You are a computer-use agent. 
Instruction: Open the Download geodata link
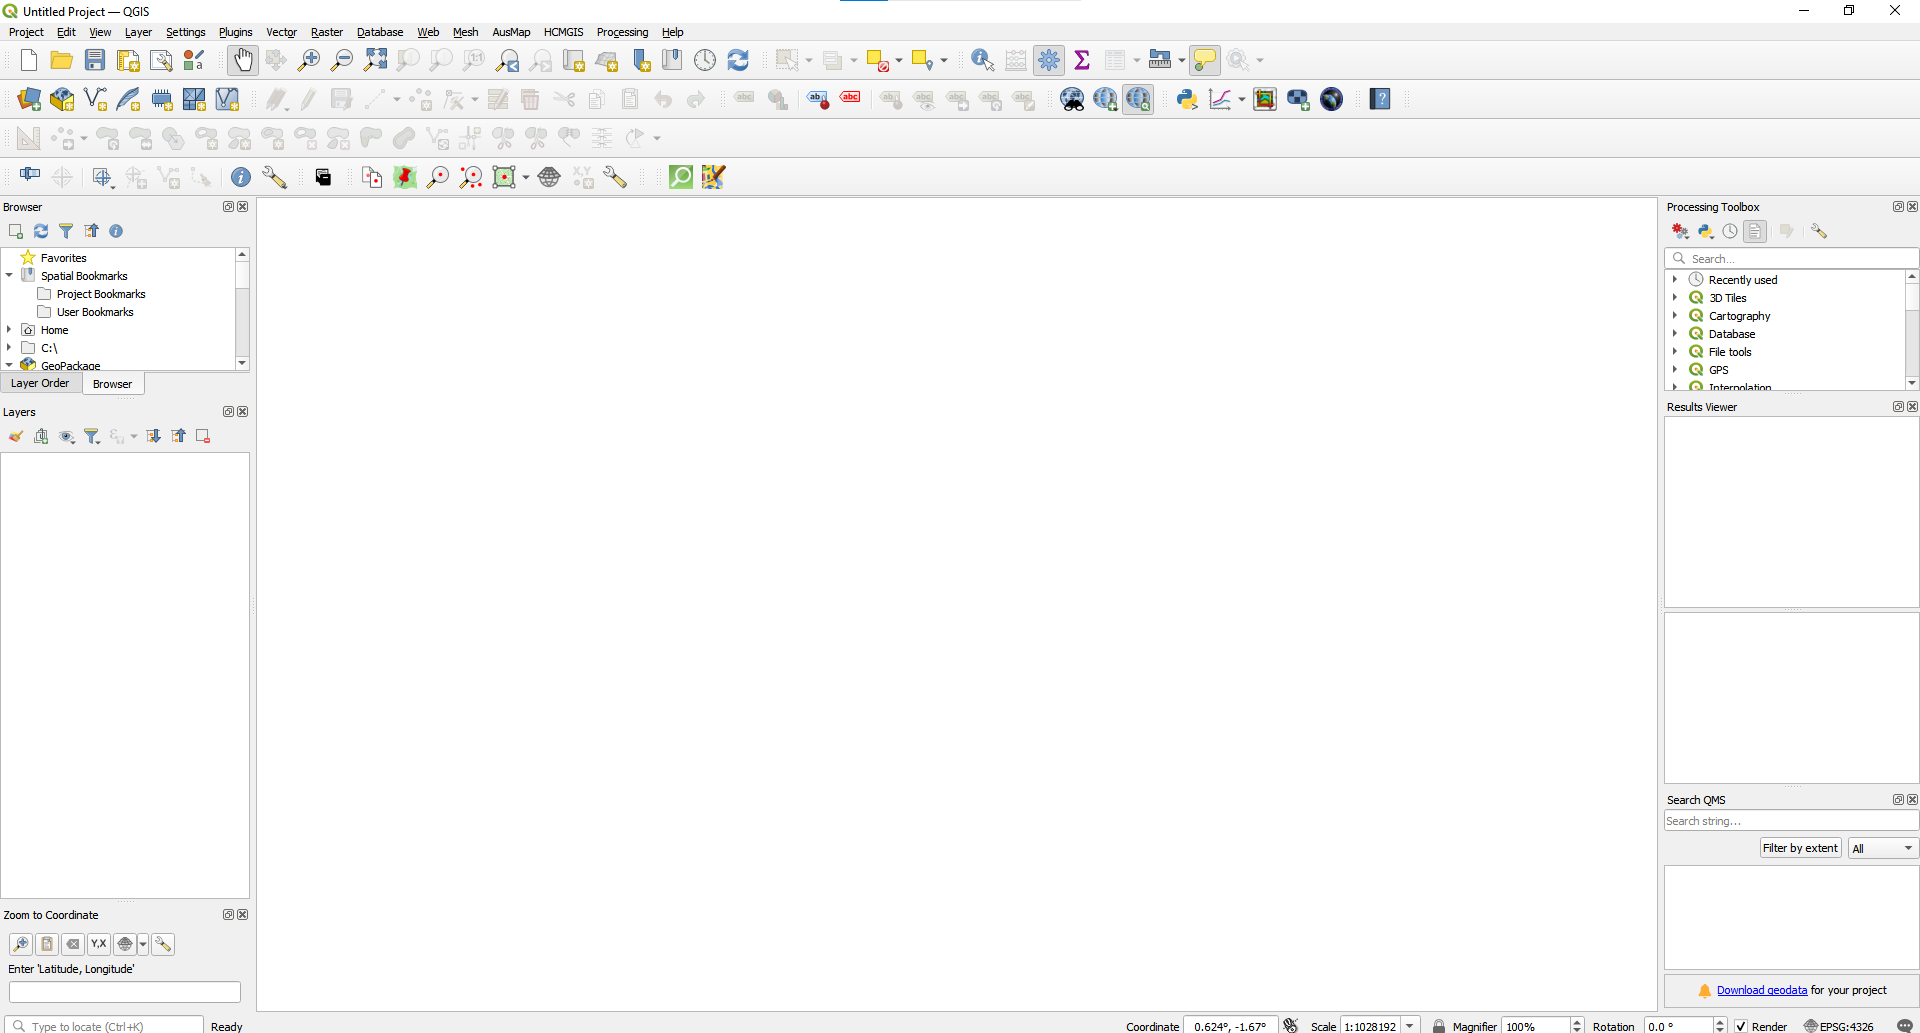pyautogui.click(x=1762, y=990)
